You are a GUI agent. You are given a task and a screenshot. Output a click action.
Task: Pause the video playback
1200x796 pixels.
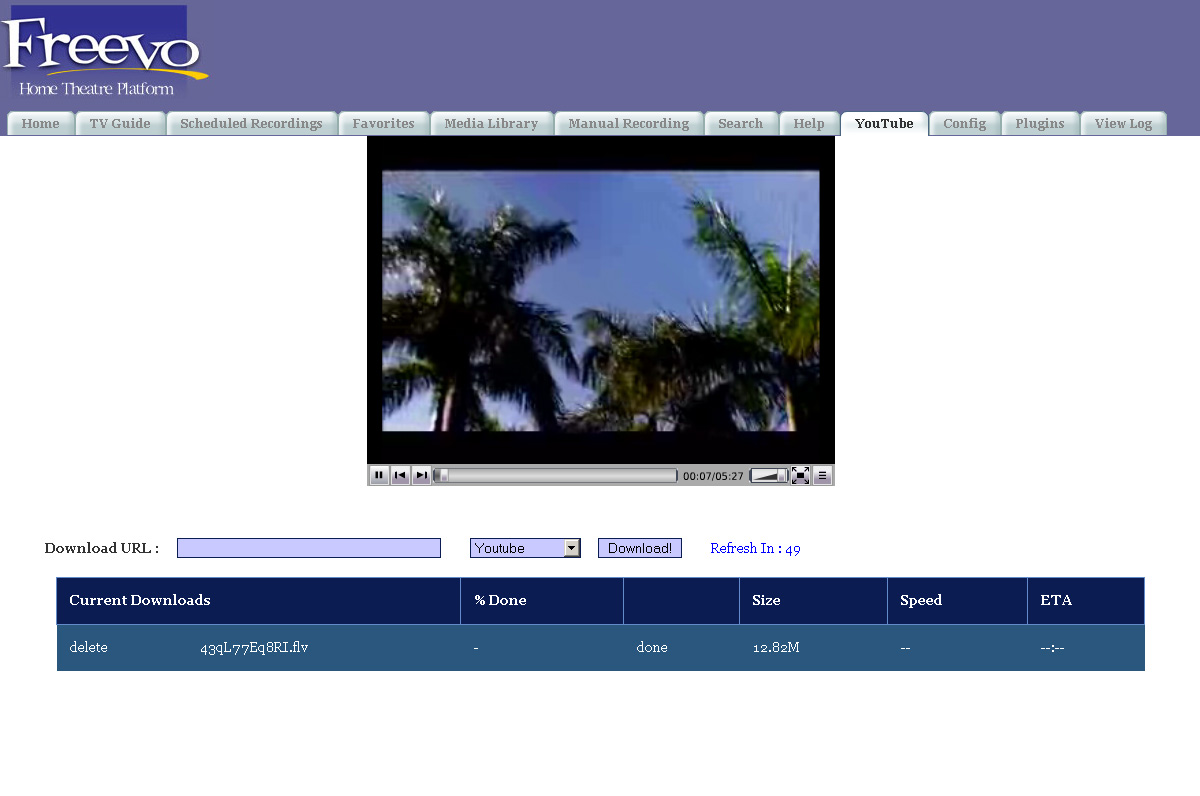tap(379, 476)
